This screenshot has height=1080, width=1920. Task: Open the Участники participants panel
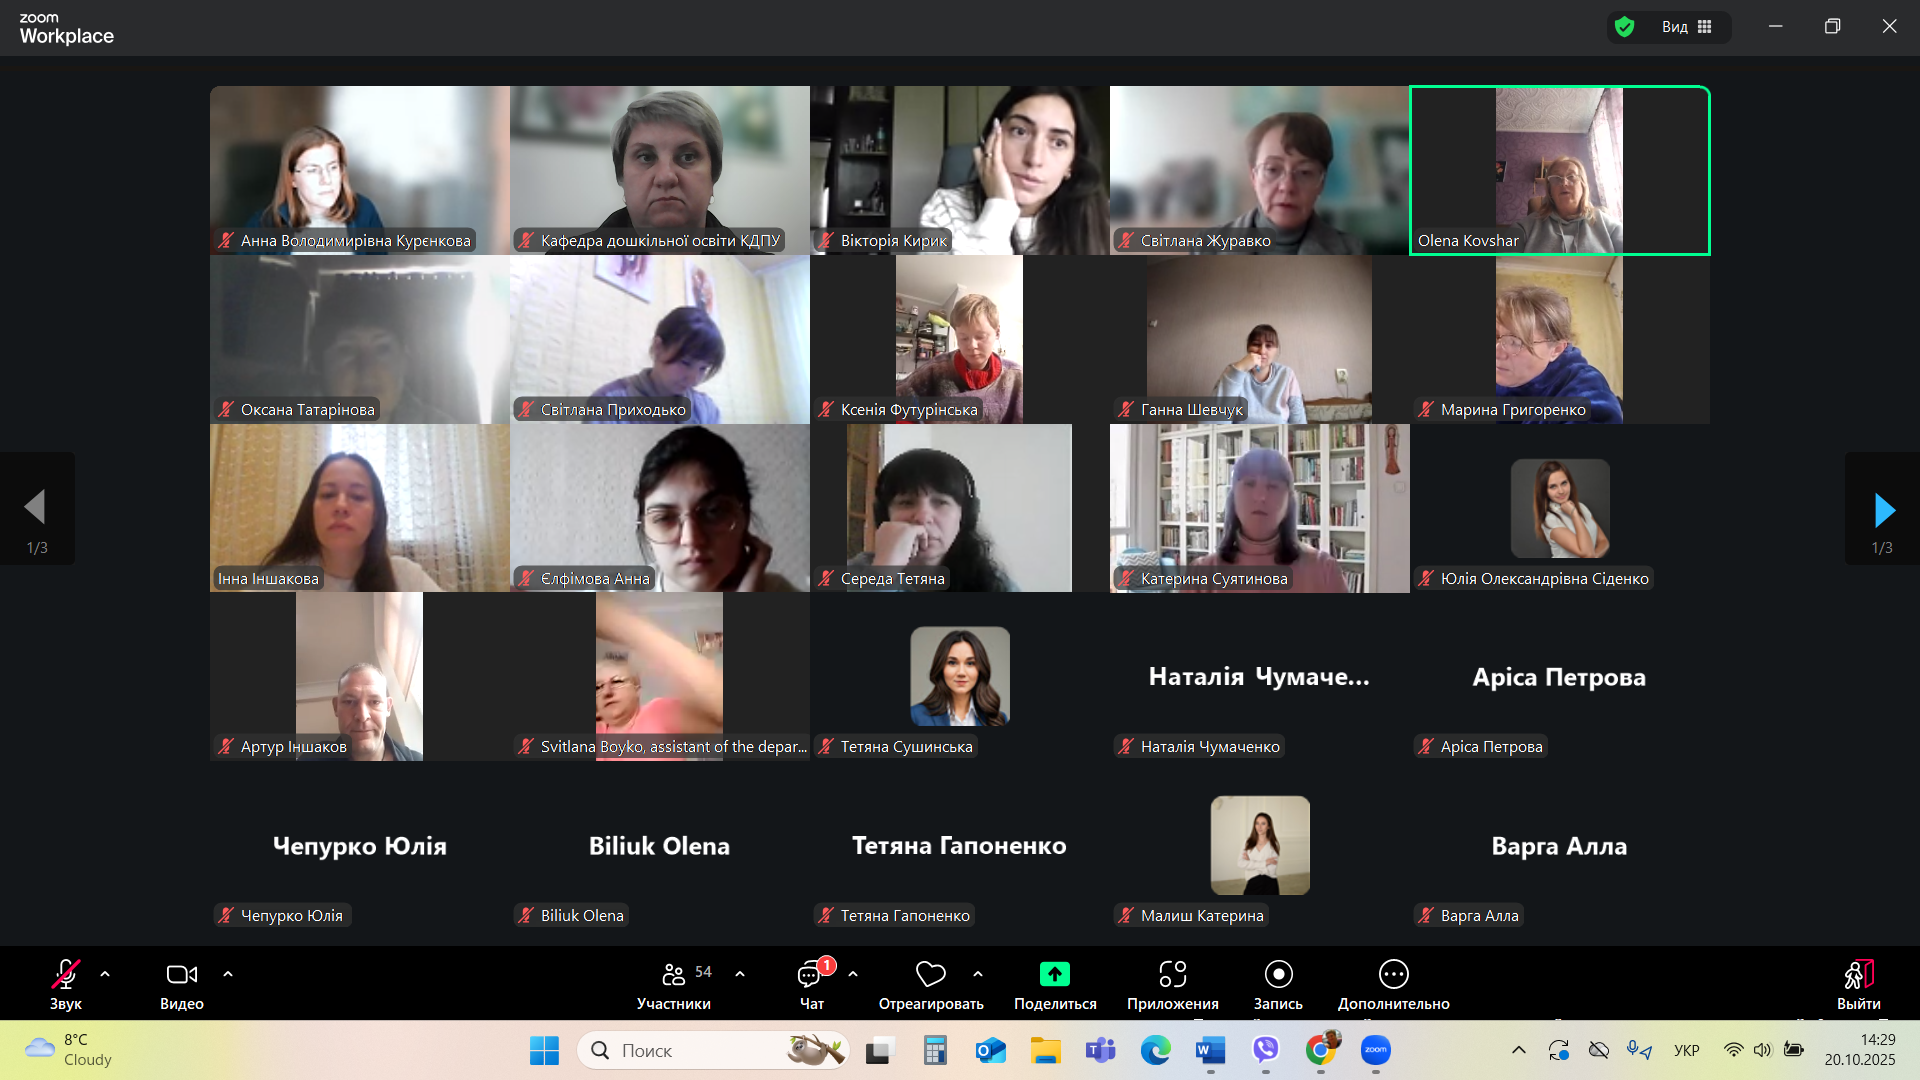coord(673,985)
